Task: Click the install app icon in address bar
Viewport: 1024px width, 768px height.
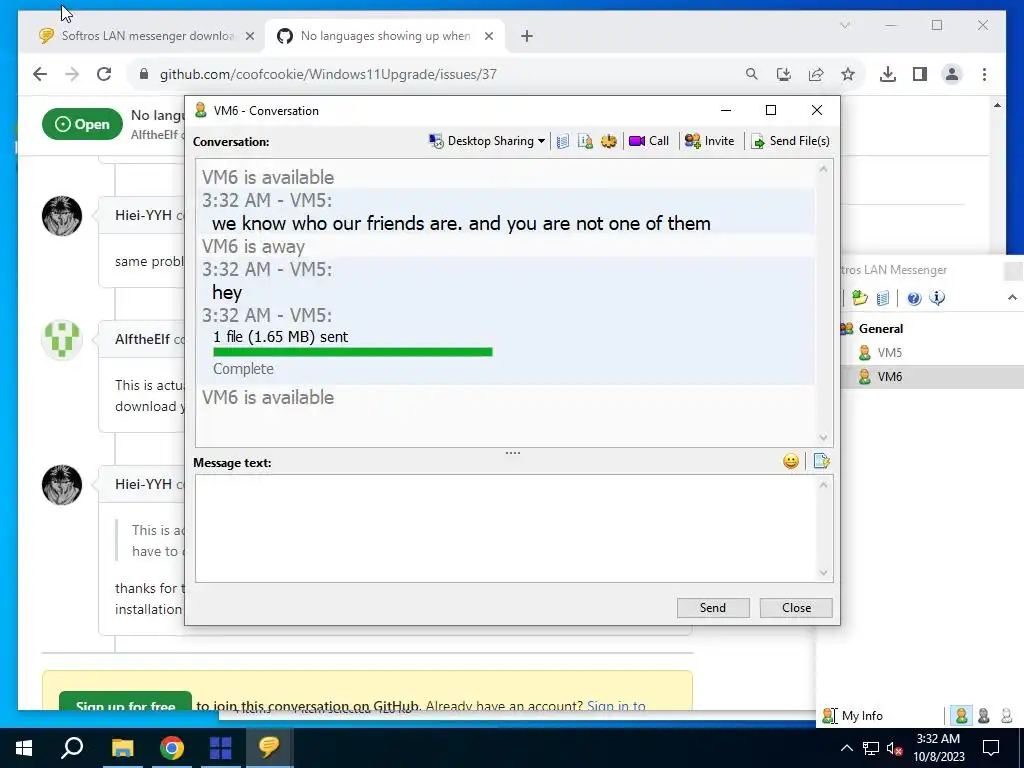Action: (784, 74)
